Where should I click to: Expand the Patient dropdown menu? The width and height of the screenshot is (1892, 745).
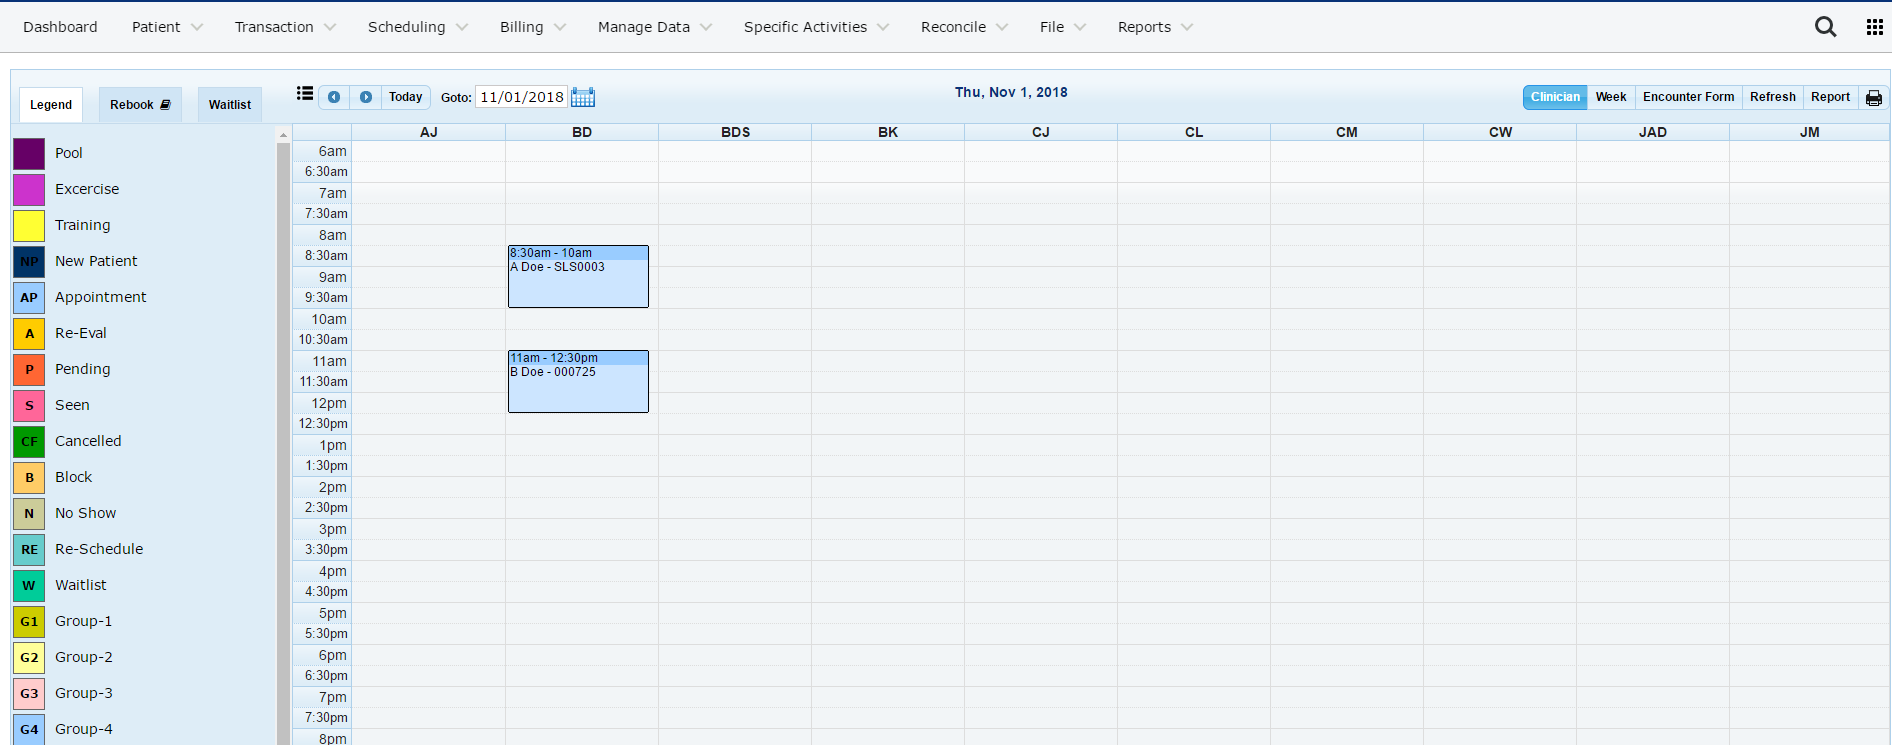click(166, 27)
